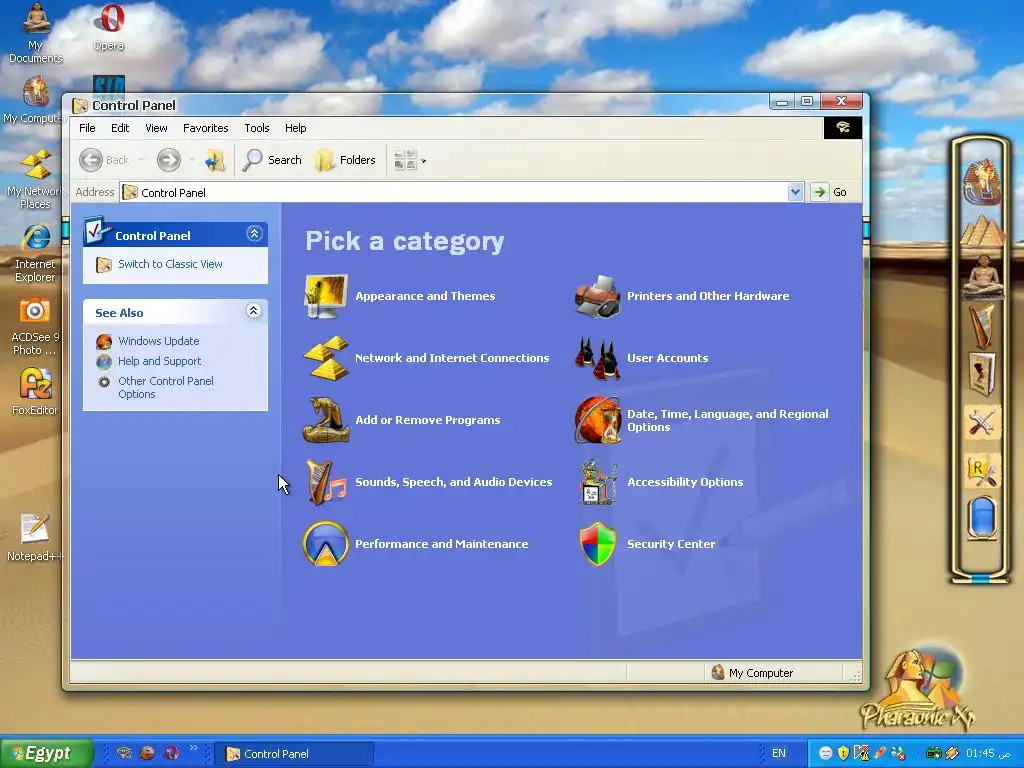Click the Go button
1024x768 pixels.
pos(829,192)
